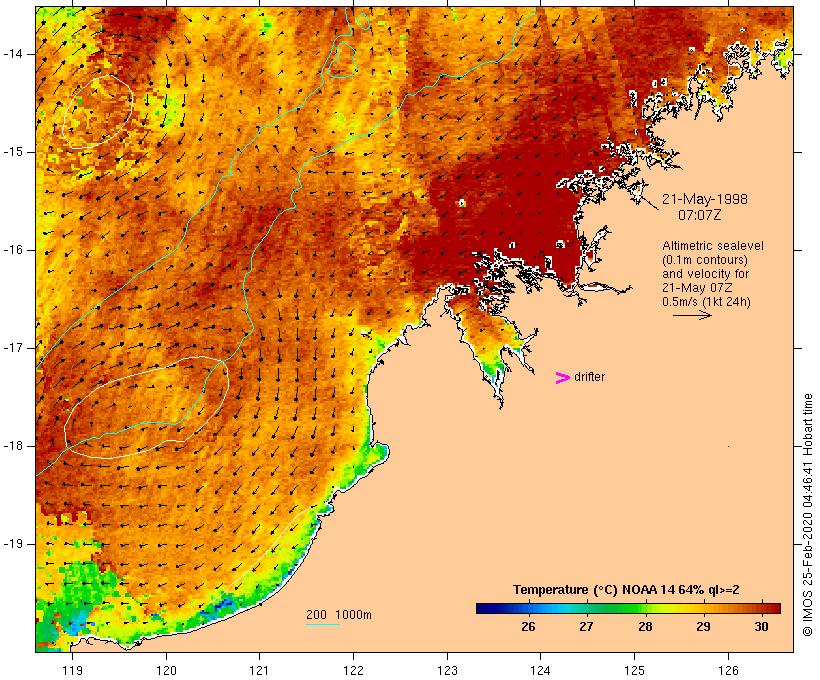Click the colorbar tick label 29
This screenshot has width=820, height=680.
click(x=703, y=627)
